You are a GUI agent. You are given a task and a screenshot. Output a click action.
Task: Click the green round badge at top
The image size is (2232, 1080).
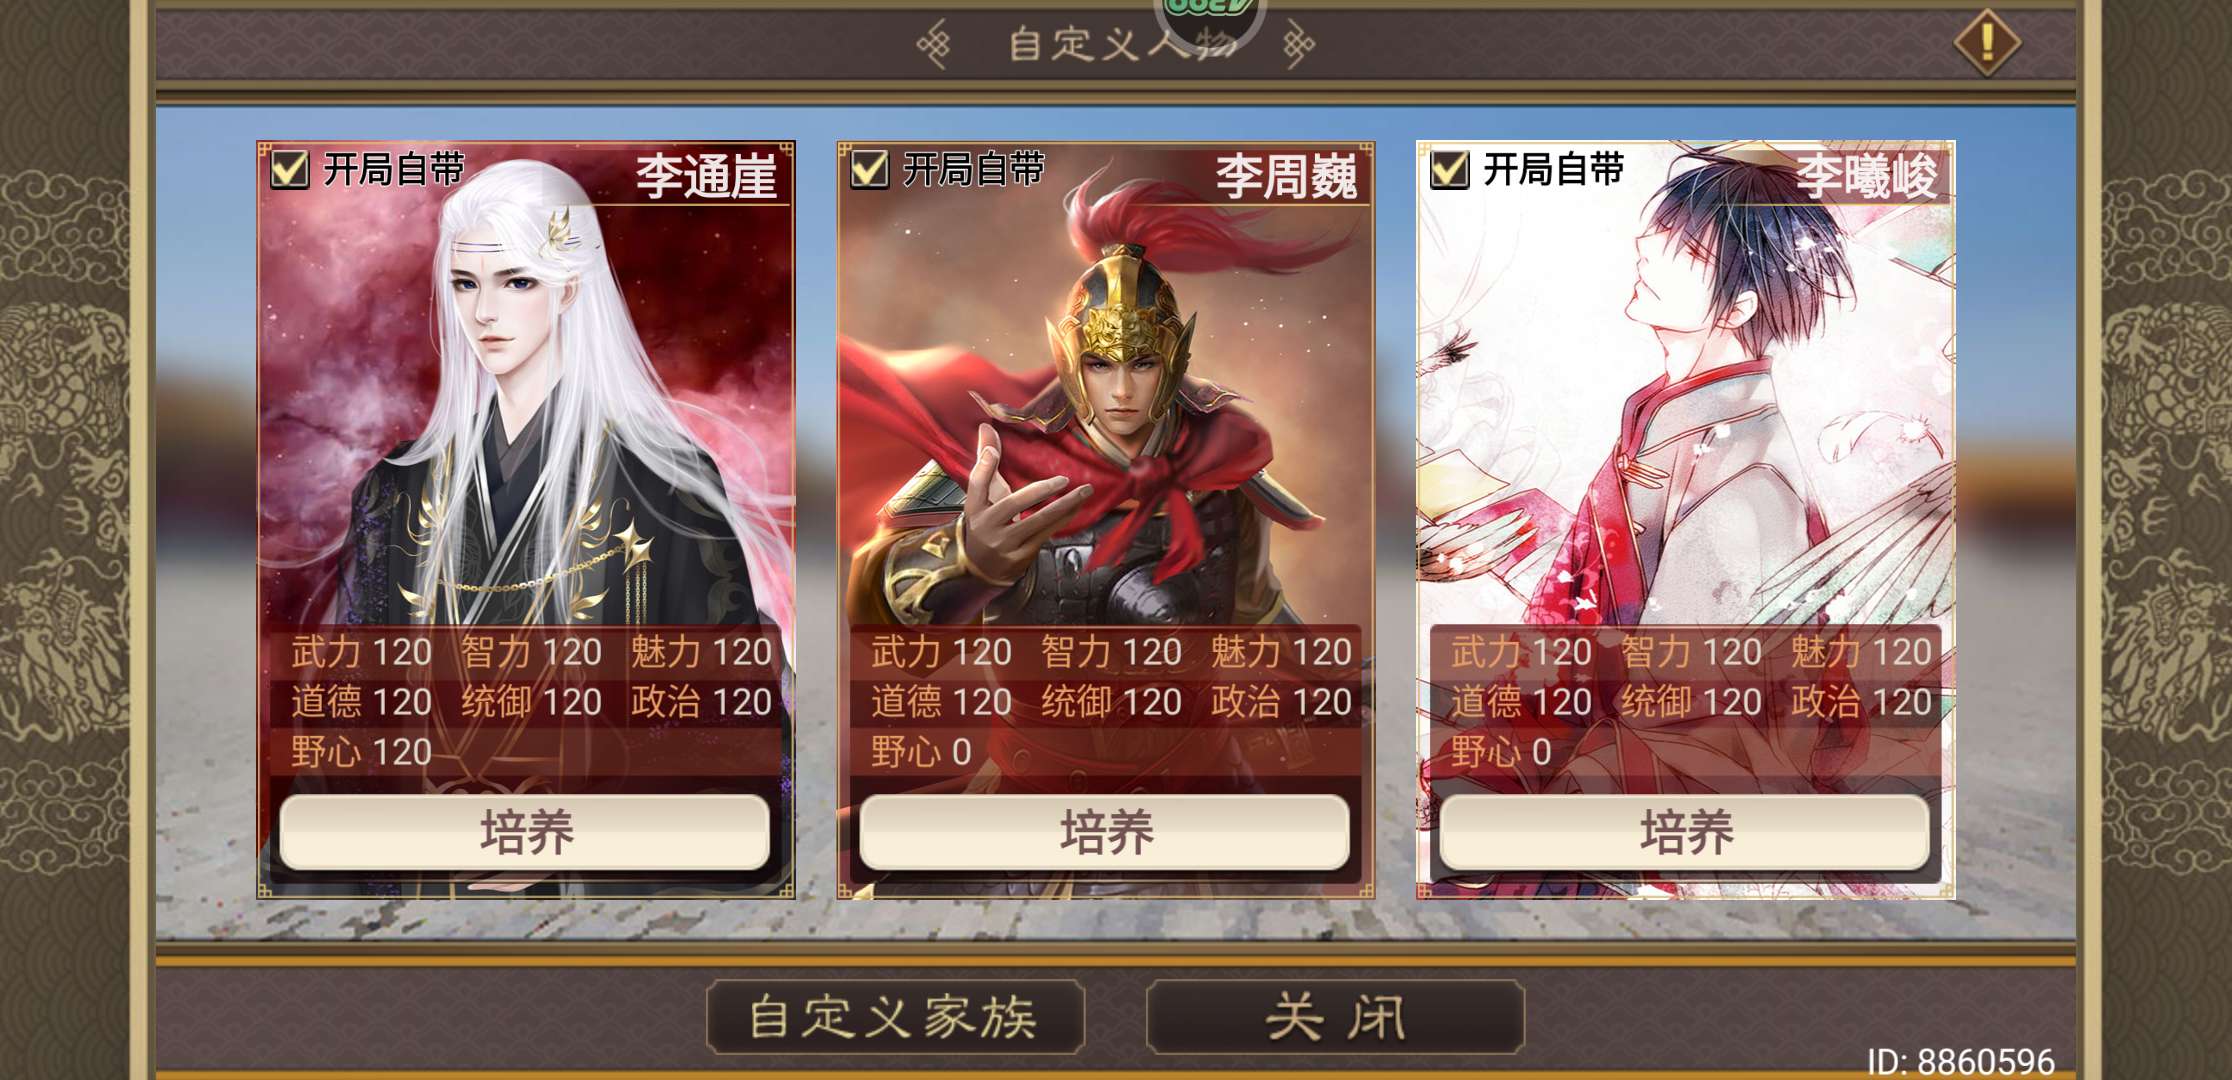[x=1210, y=12]
